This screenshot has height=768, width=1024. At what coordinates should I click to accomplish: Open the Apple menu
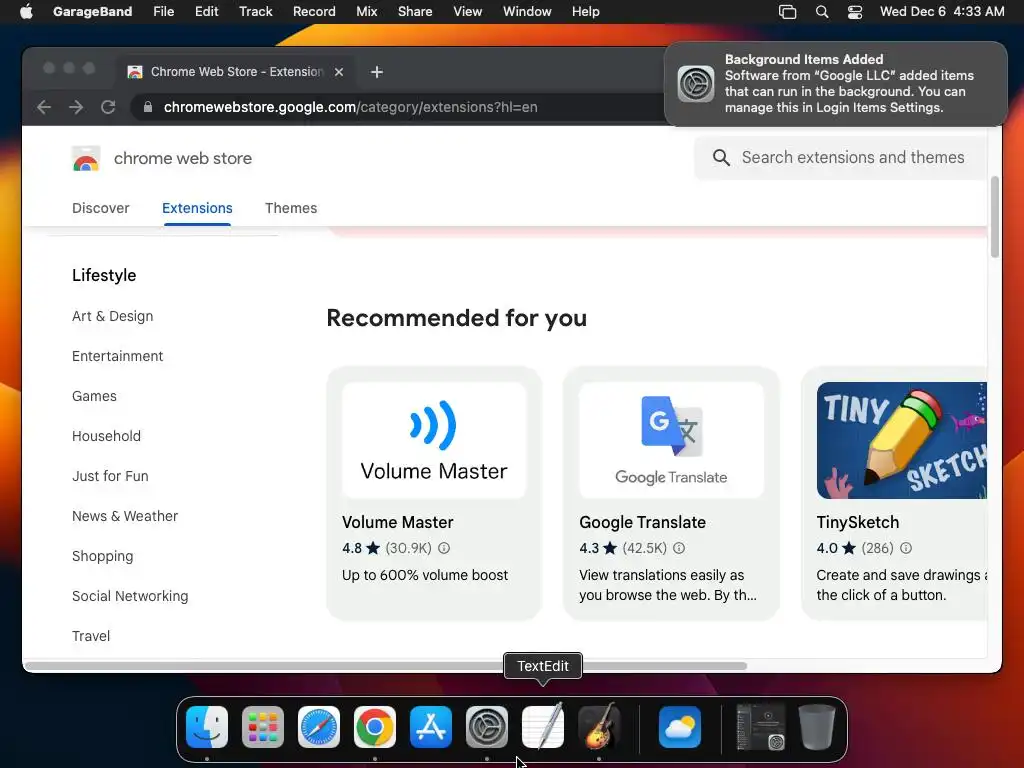(26, 12)
